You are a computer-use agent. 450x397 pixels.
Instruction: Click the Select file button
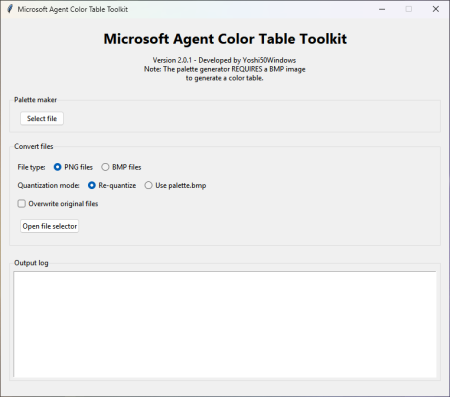click(42, 118)
